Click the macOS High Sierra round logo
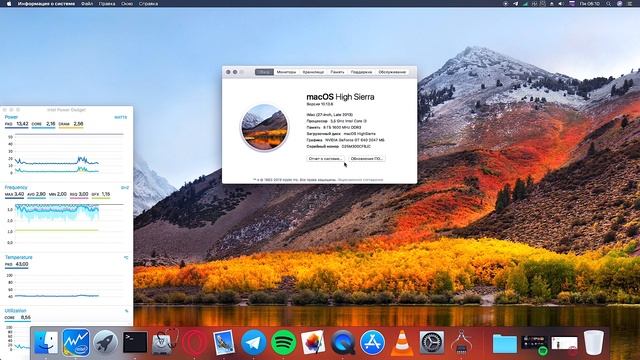The image size is (640, 360). [x=264, y=127]
